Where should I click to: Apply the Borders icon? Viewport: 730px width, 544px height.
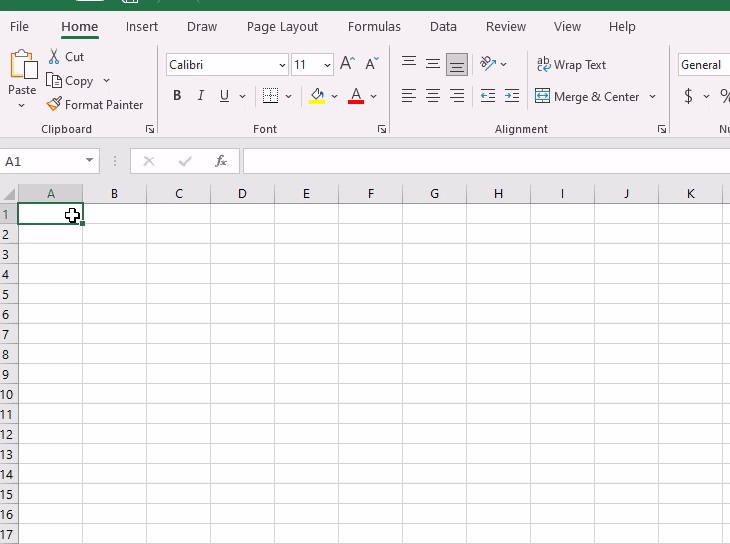tap(270, 96)
